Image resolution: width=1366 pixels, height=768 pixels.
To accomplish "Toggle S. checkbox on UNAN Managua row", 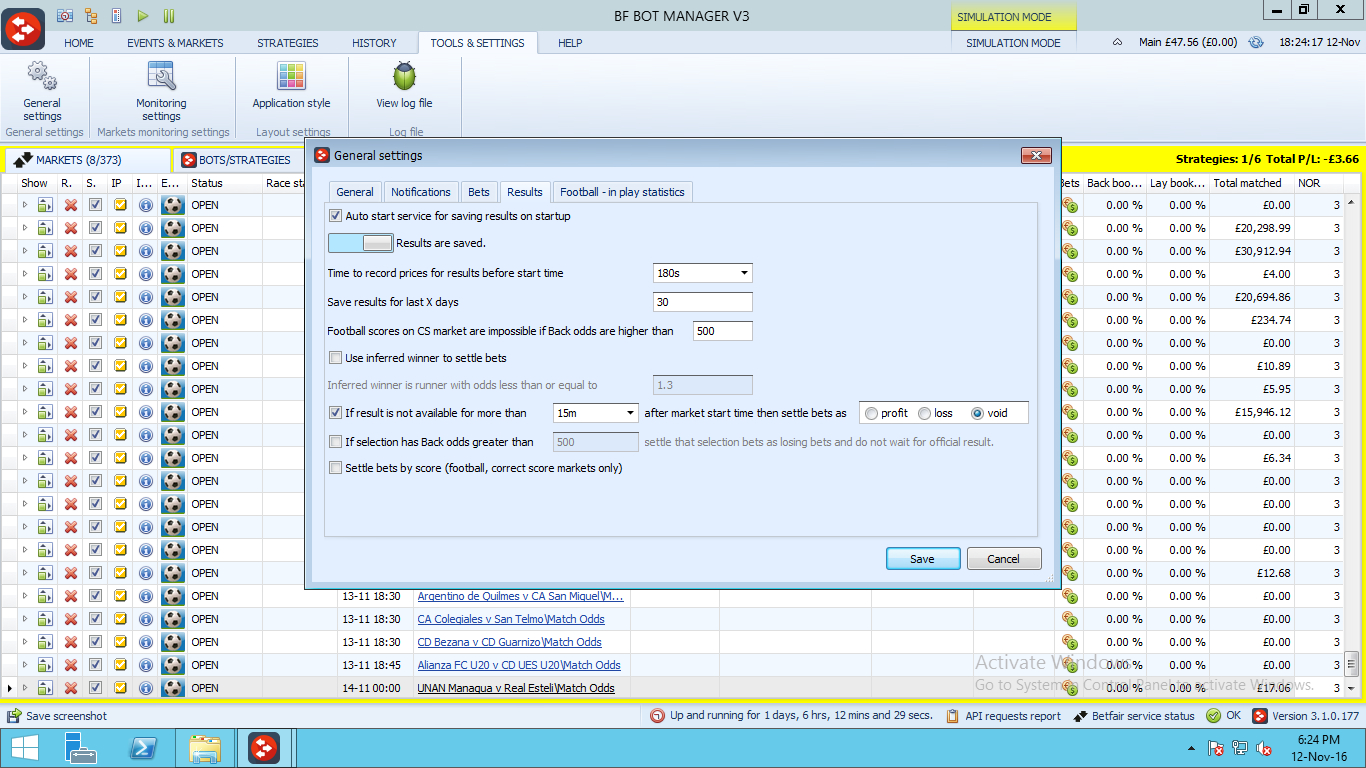I will click(x=95, y=688).
